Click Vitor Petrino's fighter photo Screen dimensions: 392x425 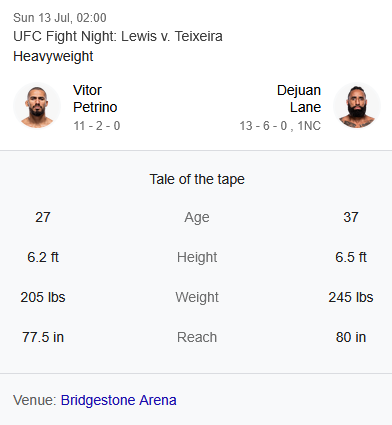pos(37,106)
